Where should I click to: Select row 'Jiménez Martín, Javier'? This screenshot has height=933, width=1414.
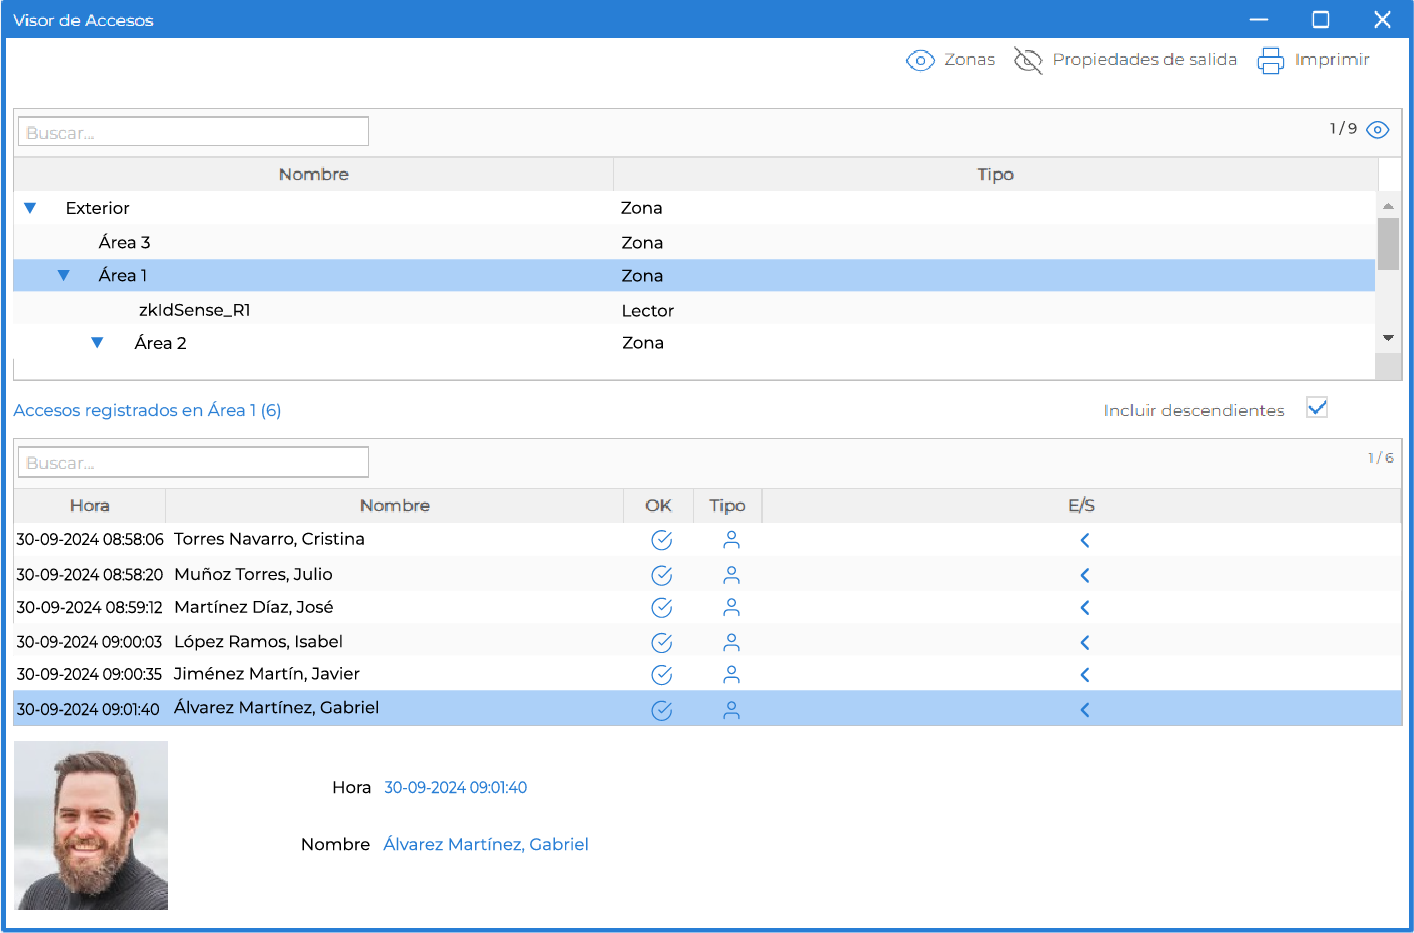tap(707, 674)
